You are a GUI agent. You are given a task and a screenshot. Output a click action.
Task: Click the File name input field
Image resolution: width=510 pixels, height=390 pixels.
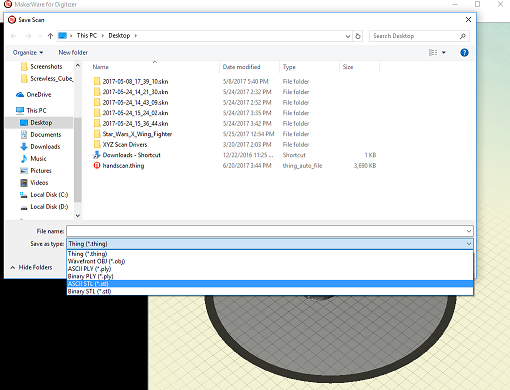click(x=266, y=231)
